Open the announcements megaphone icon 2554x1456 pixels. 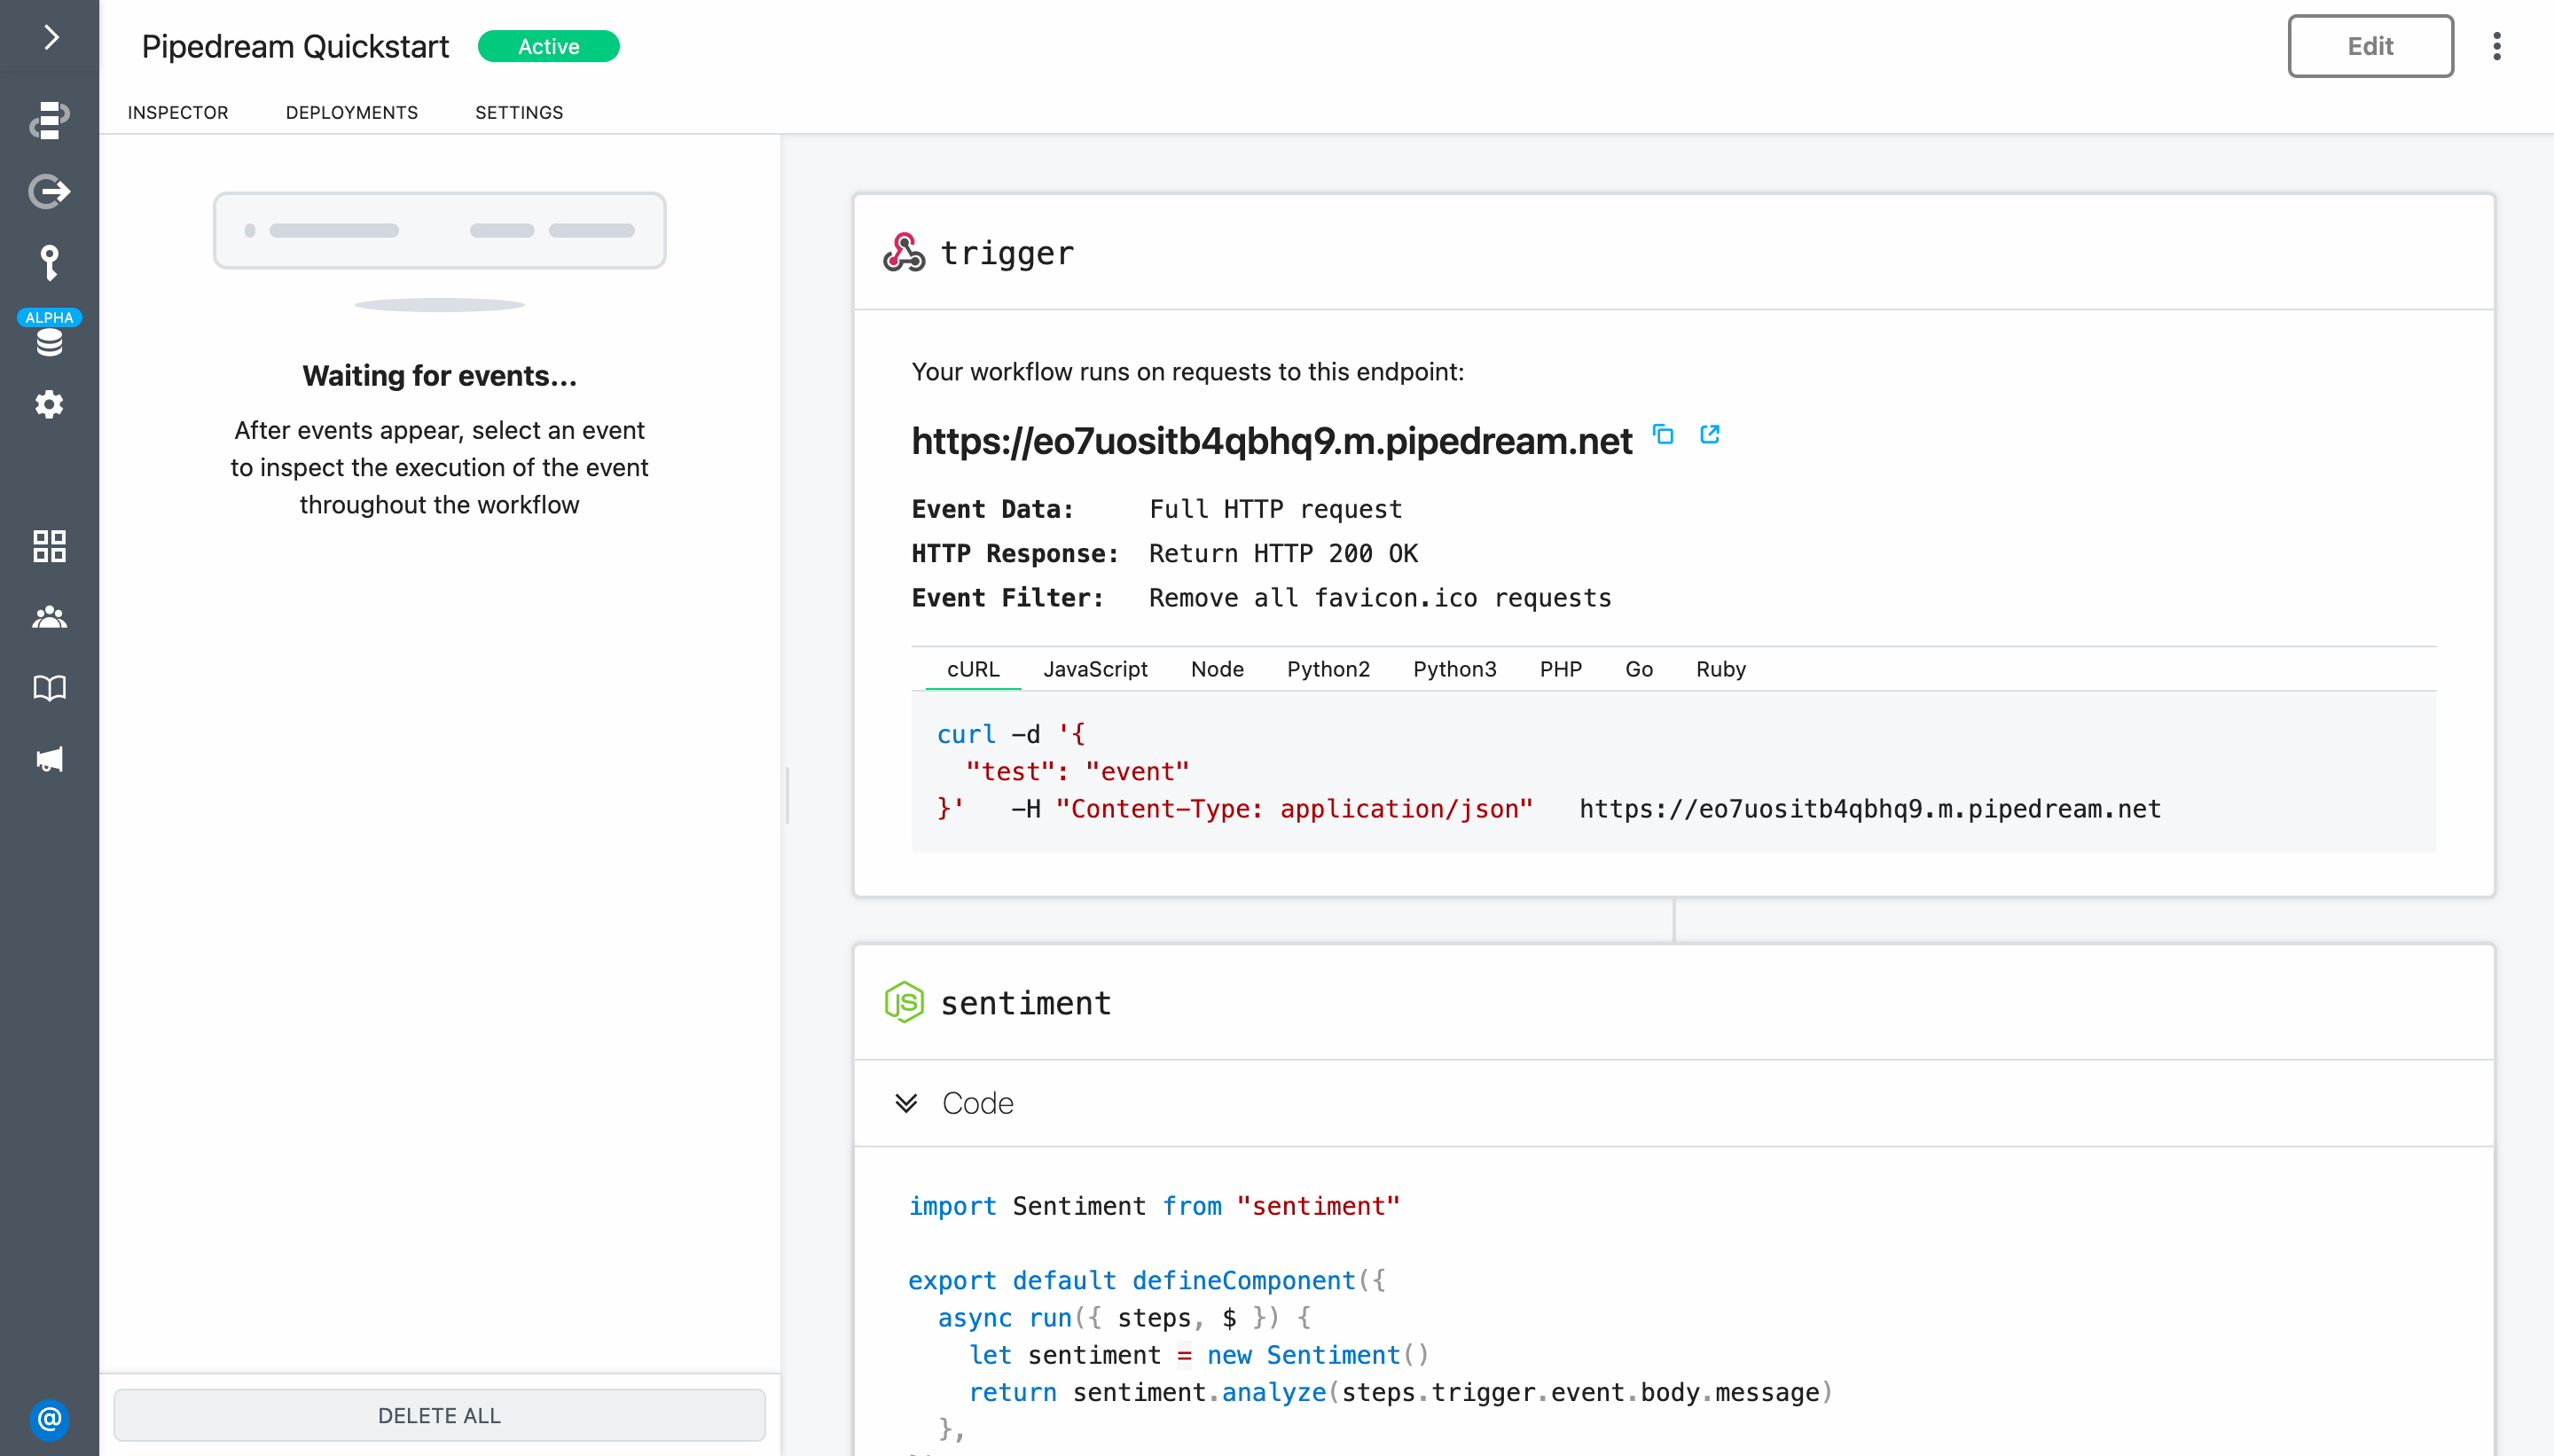click(x=49, y=759)
